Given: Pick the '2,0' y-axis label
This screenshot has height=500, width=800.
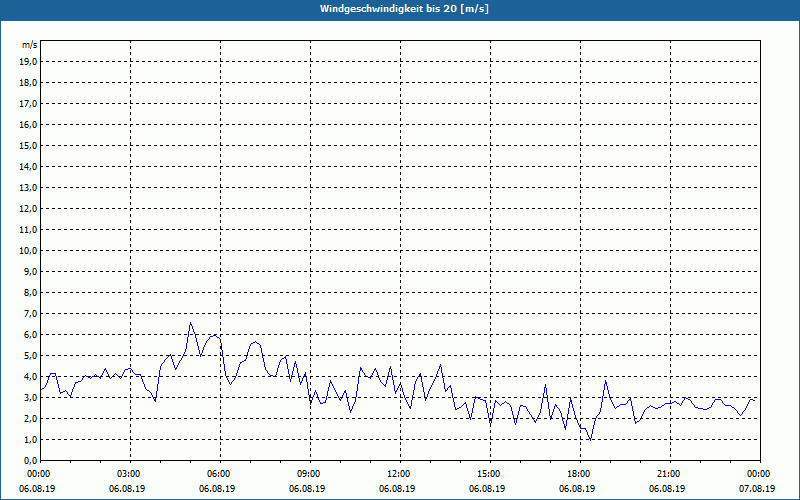Looking at the screenshot, I should tap(31, 418).
